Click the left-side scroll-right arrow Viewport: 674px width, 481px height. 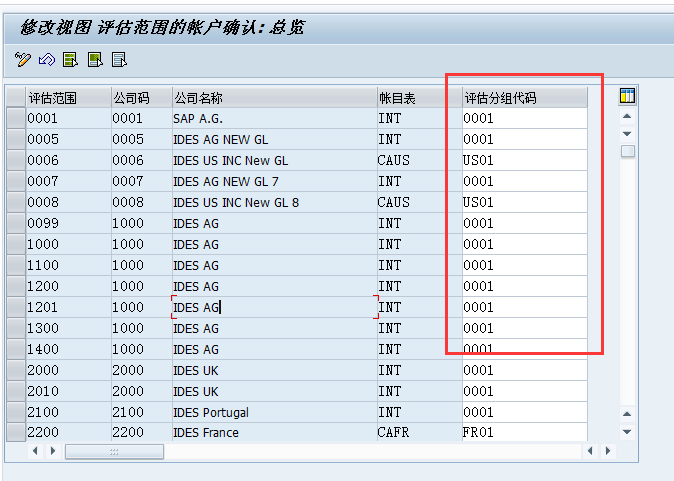click(53, 451)
